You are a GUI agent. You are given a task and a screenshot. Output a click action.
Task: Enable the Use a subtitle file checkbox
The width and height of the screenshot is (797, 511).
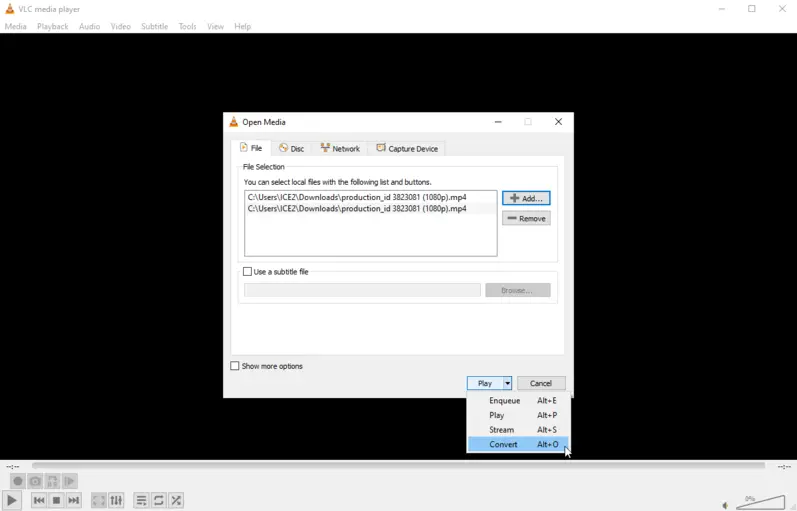(248, 272)
